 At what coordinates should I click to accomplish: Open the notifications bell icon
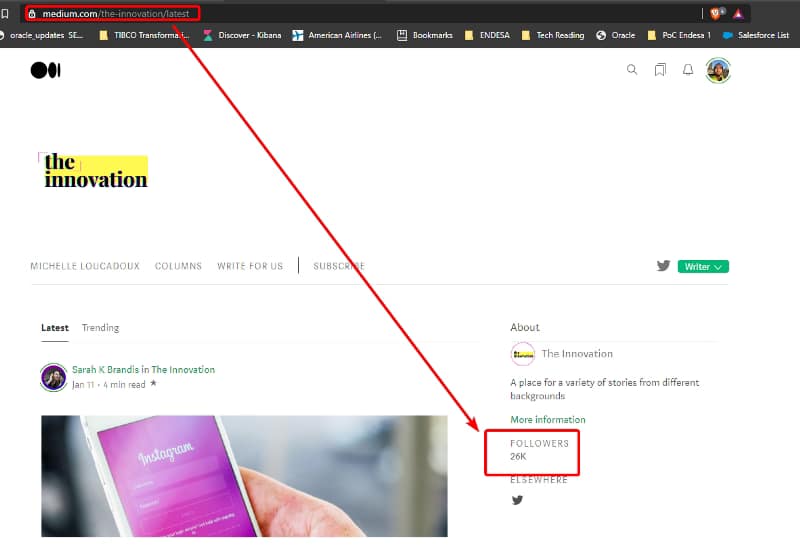pos(688,69)
